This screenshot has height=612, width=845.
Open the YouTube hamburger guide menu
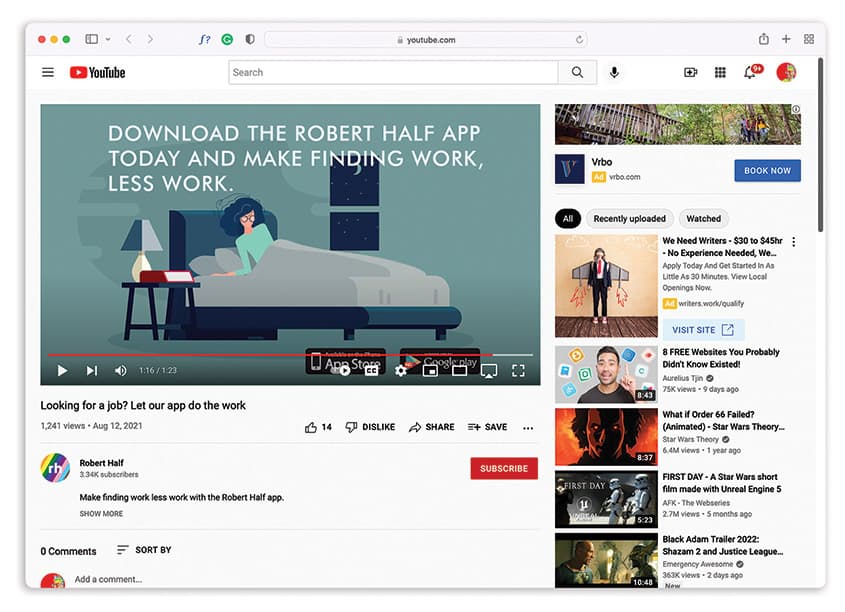coord(48,72)
